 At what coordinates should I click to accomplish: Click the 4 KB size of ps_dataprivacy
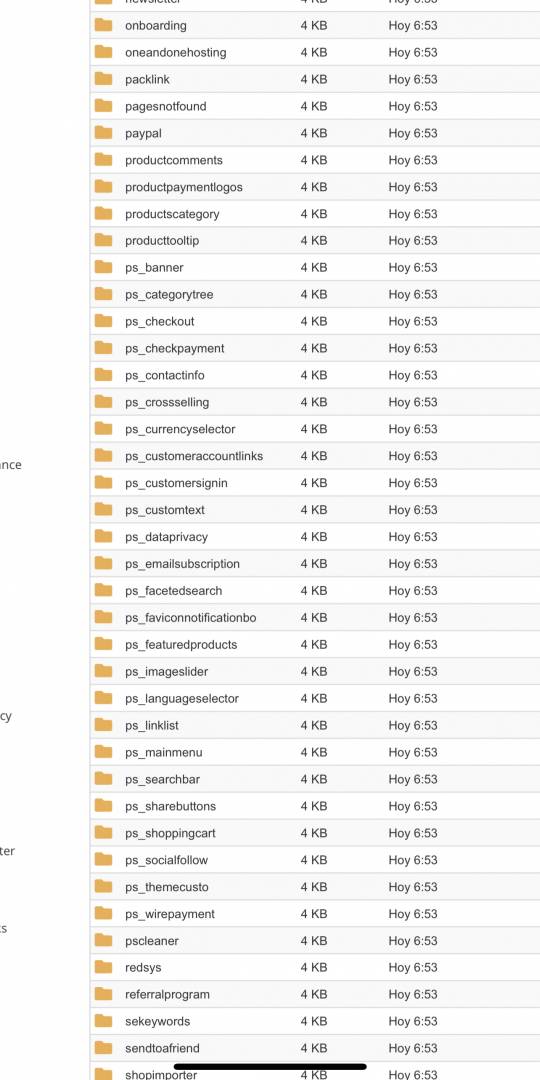point(313,537)
